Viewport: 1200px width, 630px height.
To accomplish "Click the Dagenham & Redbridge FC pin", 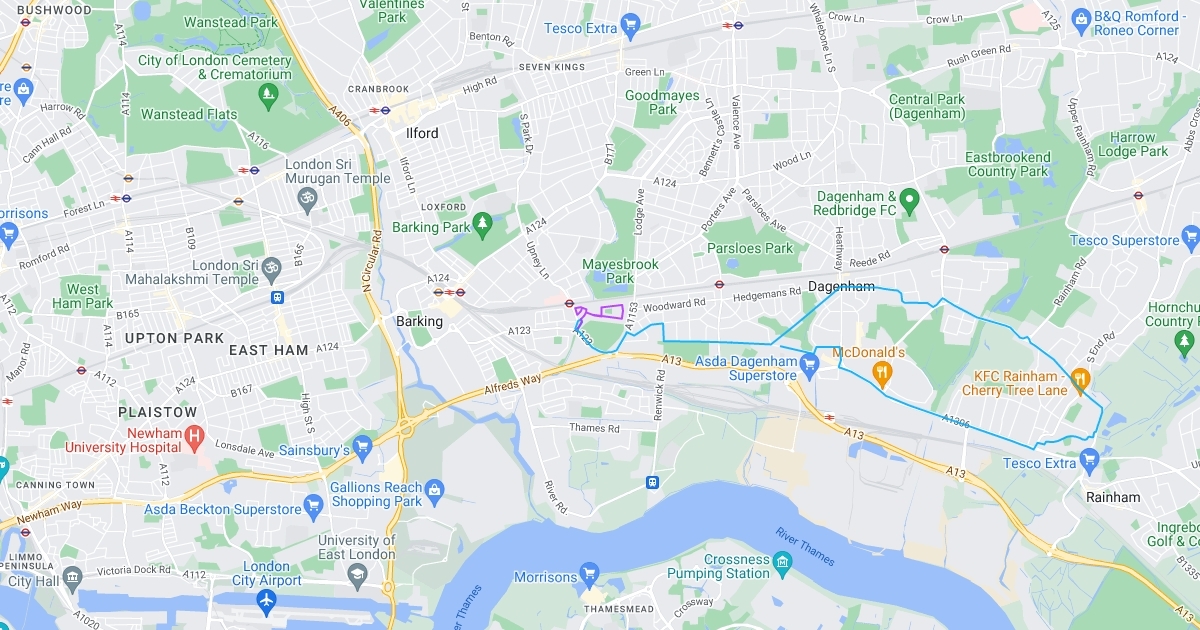I will coord(909,201).
